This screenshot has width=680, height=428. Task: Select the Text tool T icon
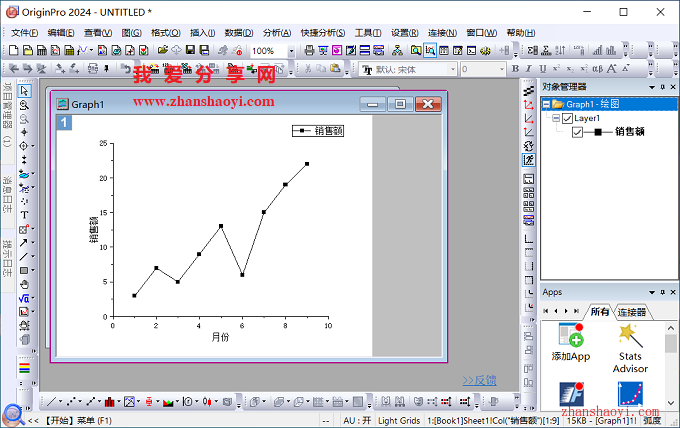pos(24,215)
